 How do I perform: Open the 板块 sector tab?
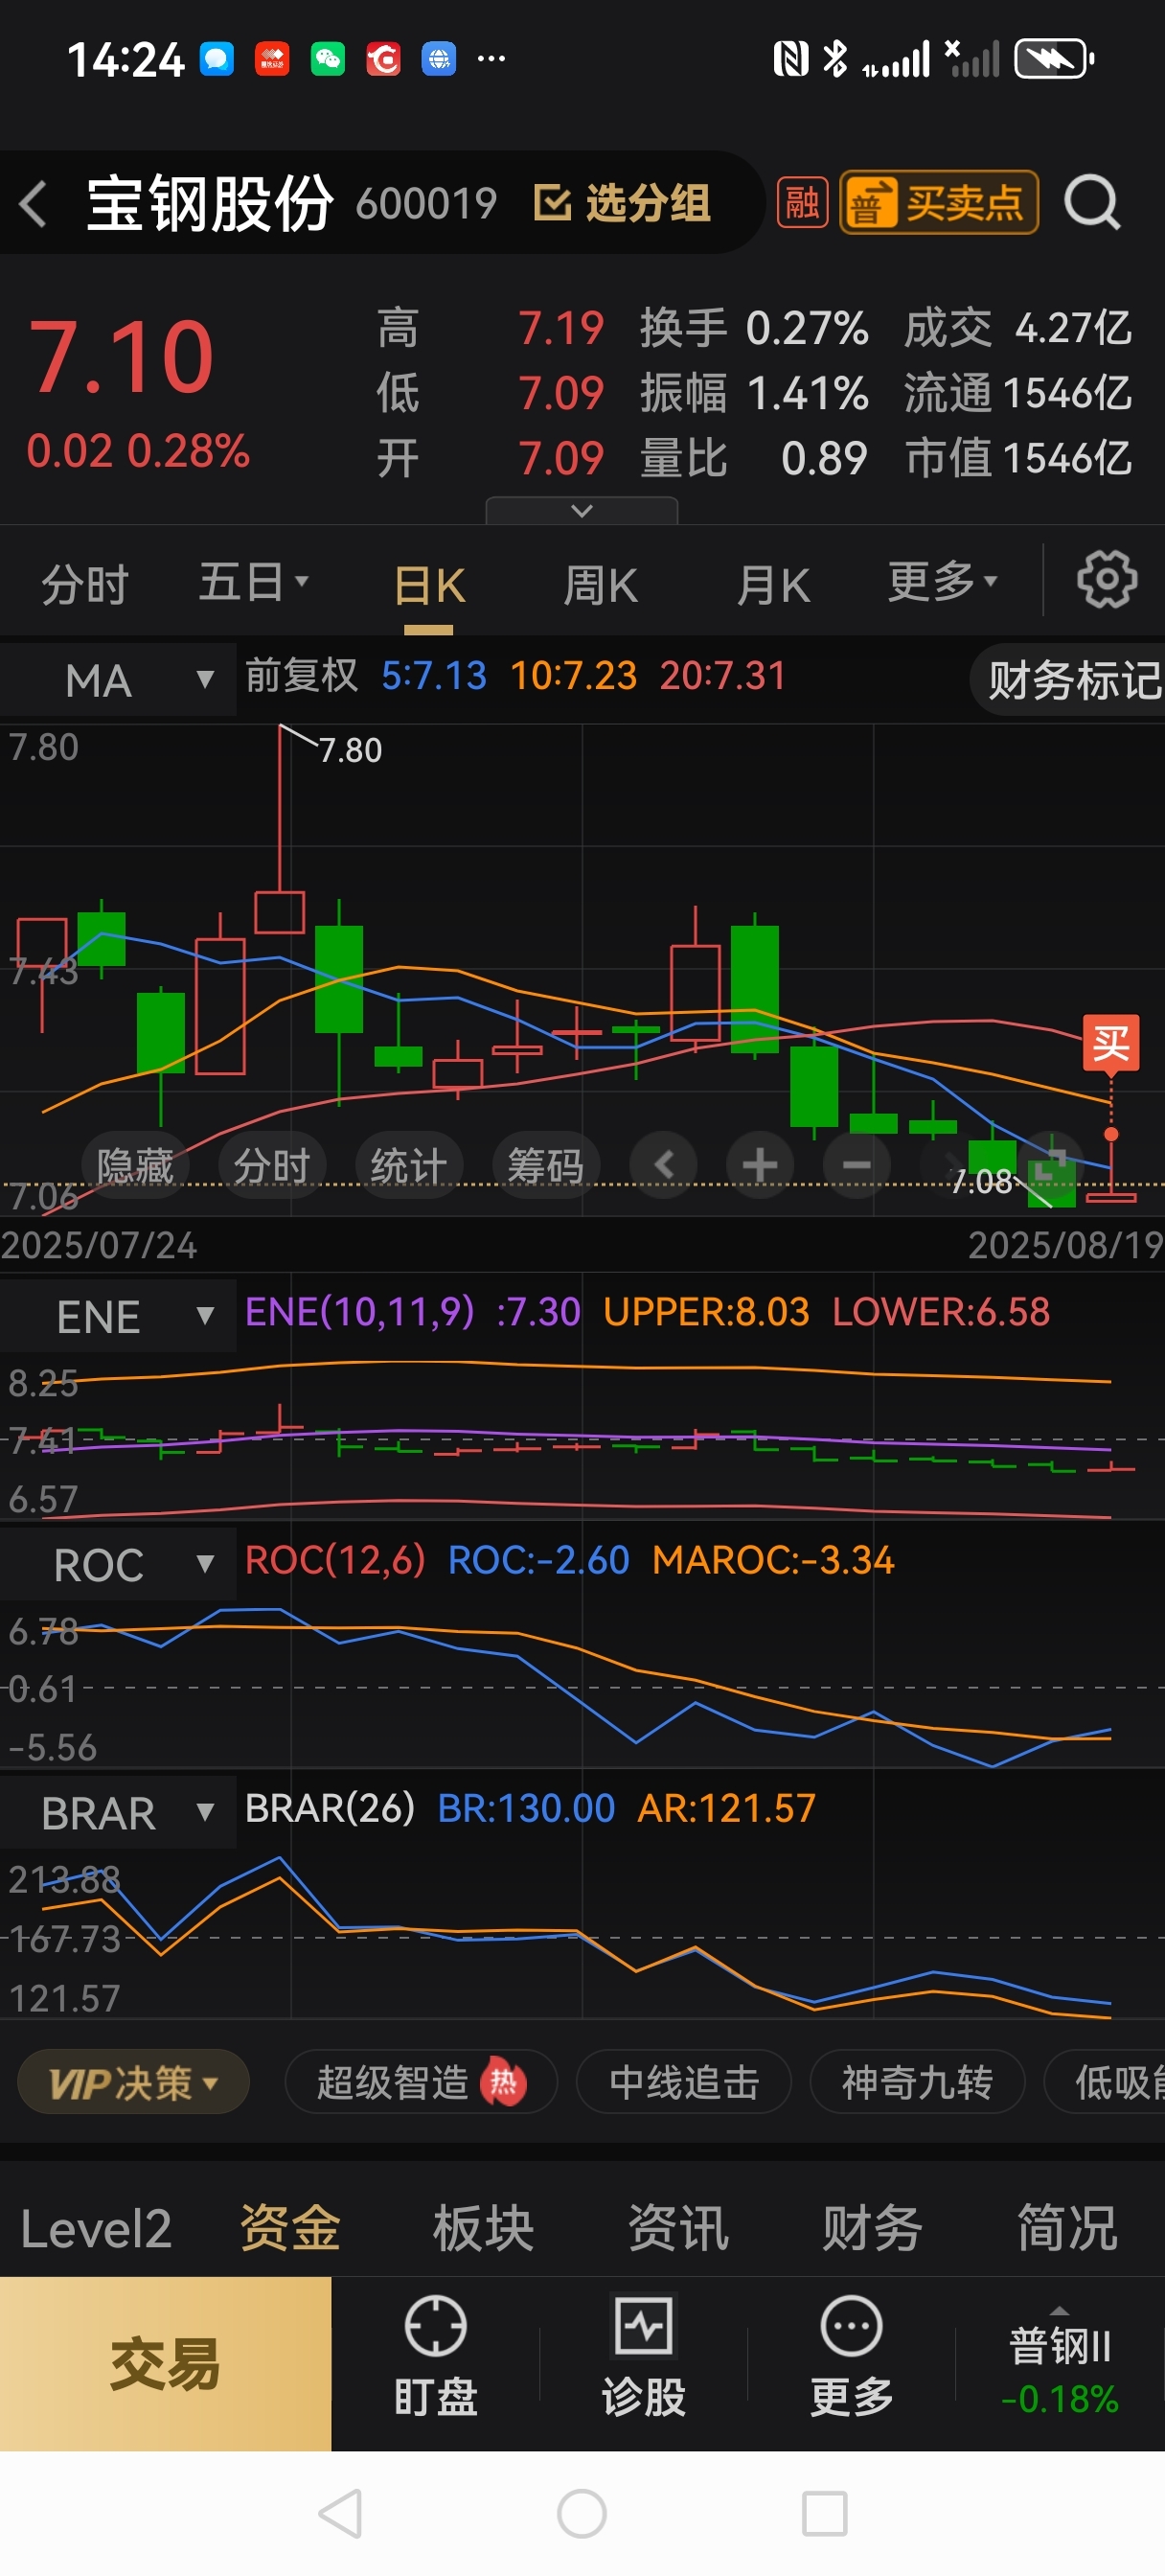[x=484, y=2229]
